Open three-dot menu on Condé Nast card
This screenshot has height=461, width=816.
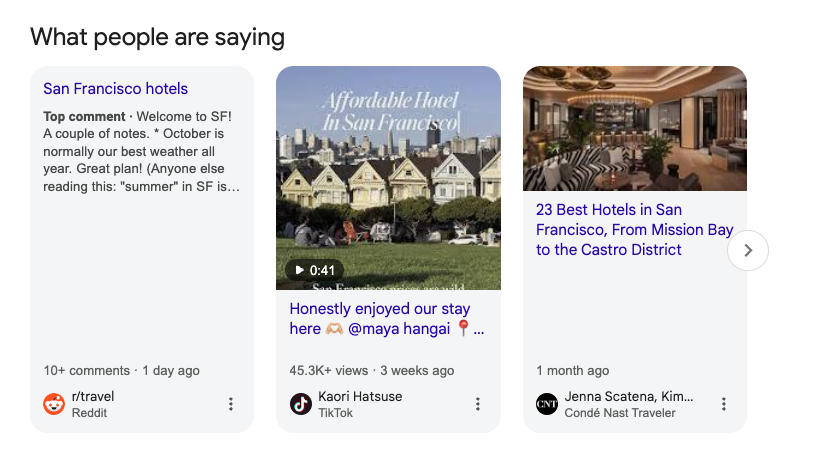pyautogui.click(x=723, y=404)
